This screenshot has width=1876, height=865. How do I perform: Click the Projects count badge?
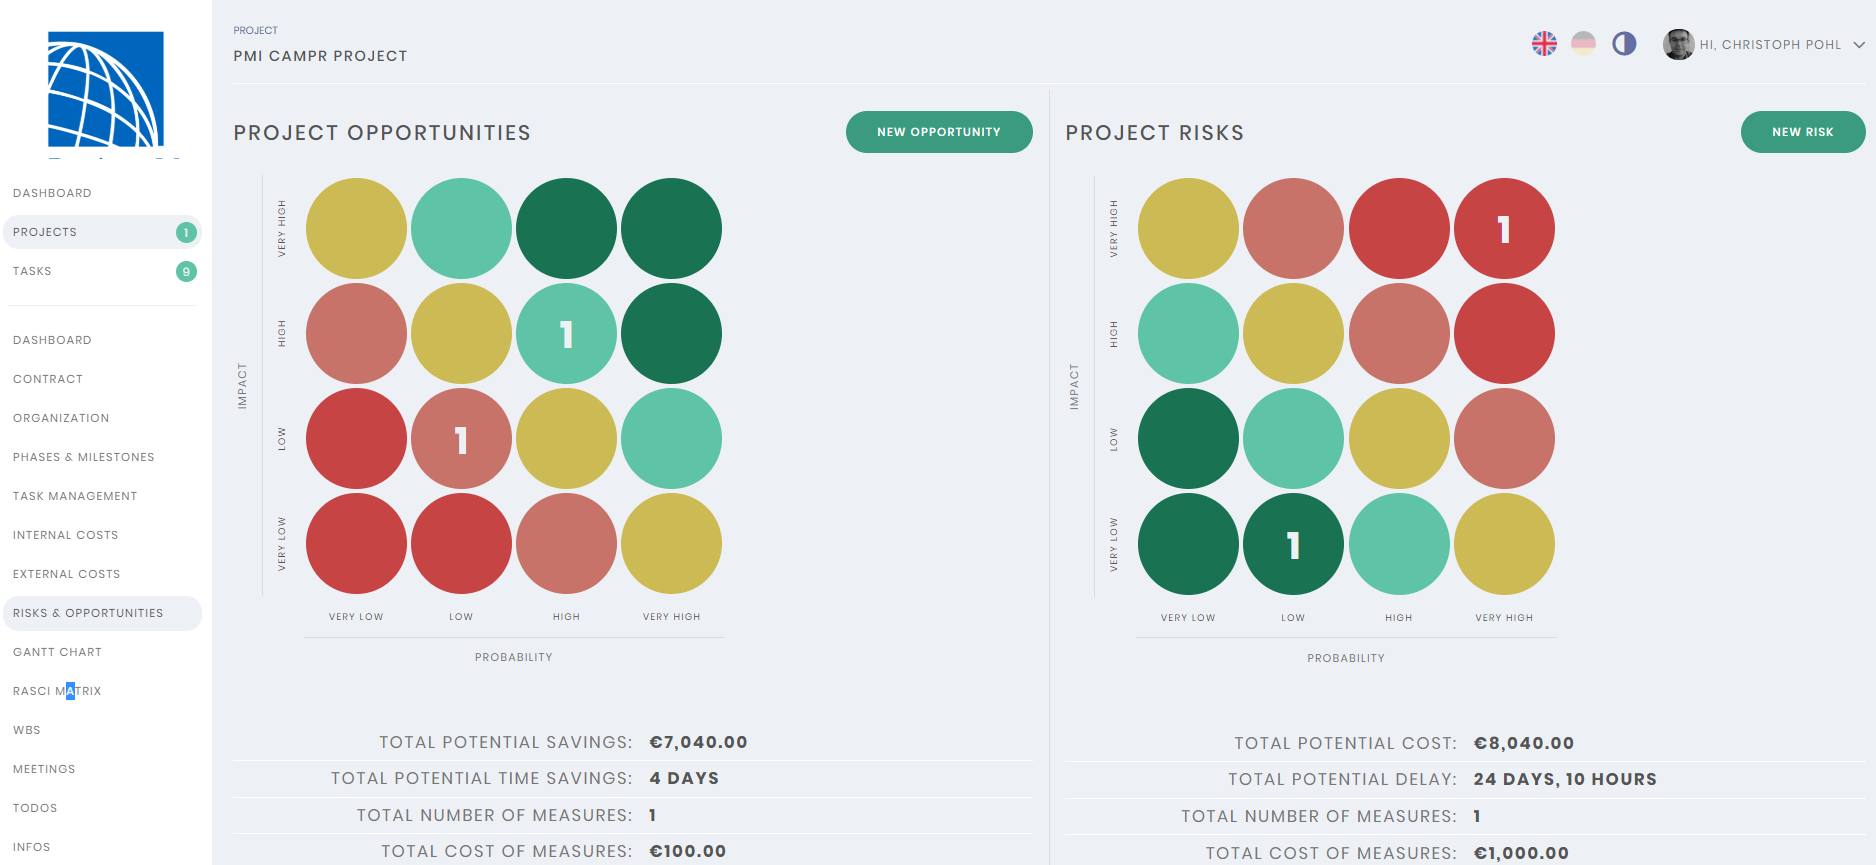(x=186, y=232)
